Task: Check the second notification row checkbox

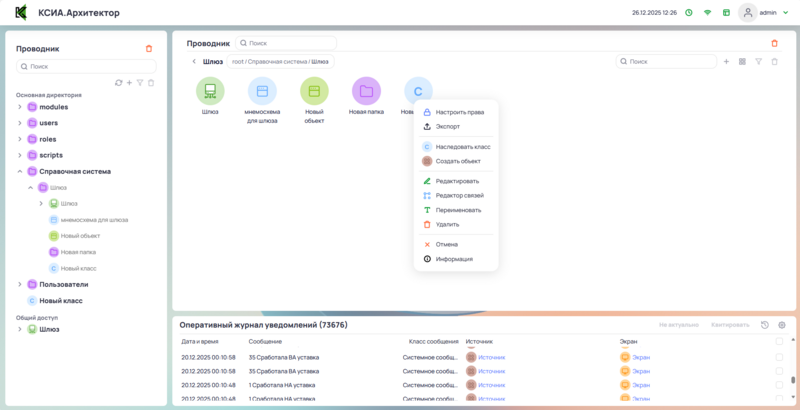Action: (x=779, y=371)
